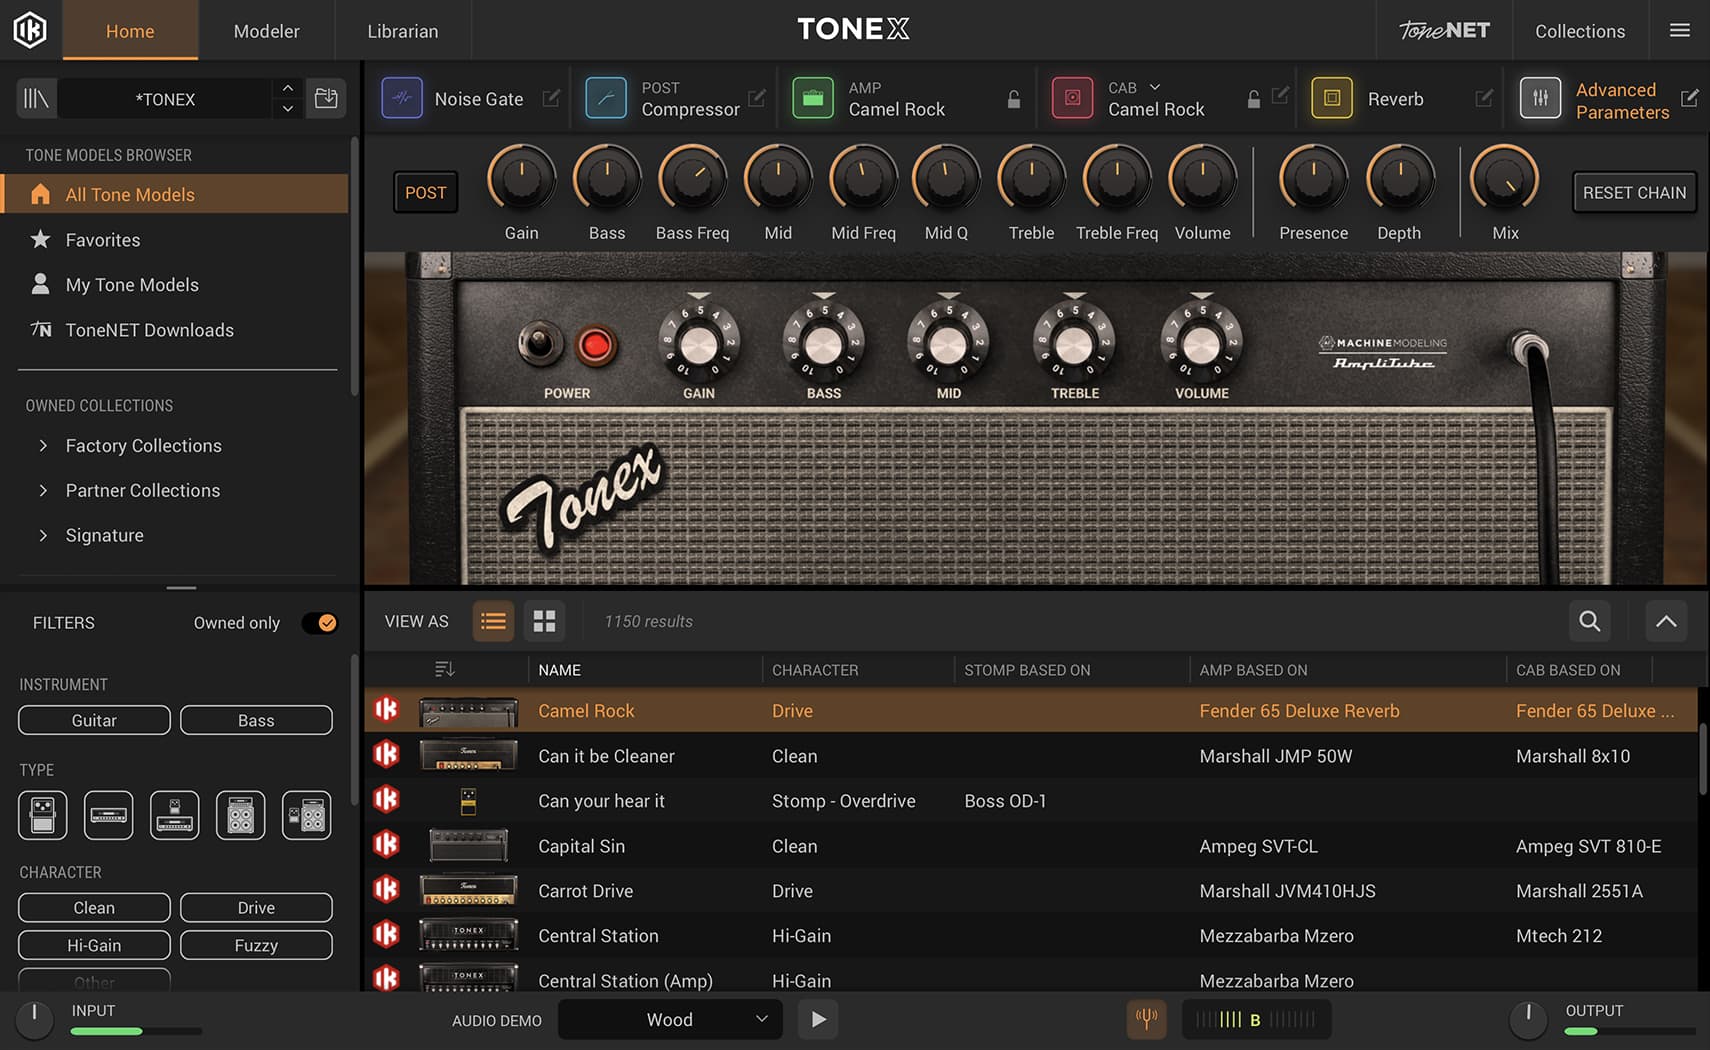Save preset with the save icon
Screen dimensions: 1710x1050
coord(326,99)
